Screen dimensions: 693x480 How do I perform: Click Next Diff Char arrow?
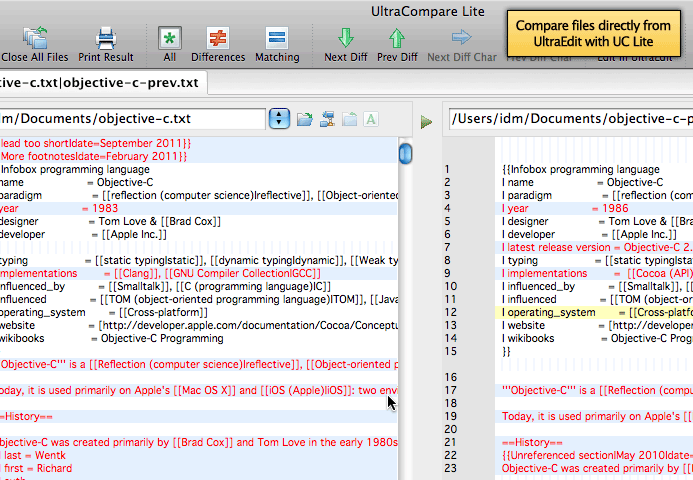click(461, 37)
